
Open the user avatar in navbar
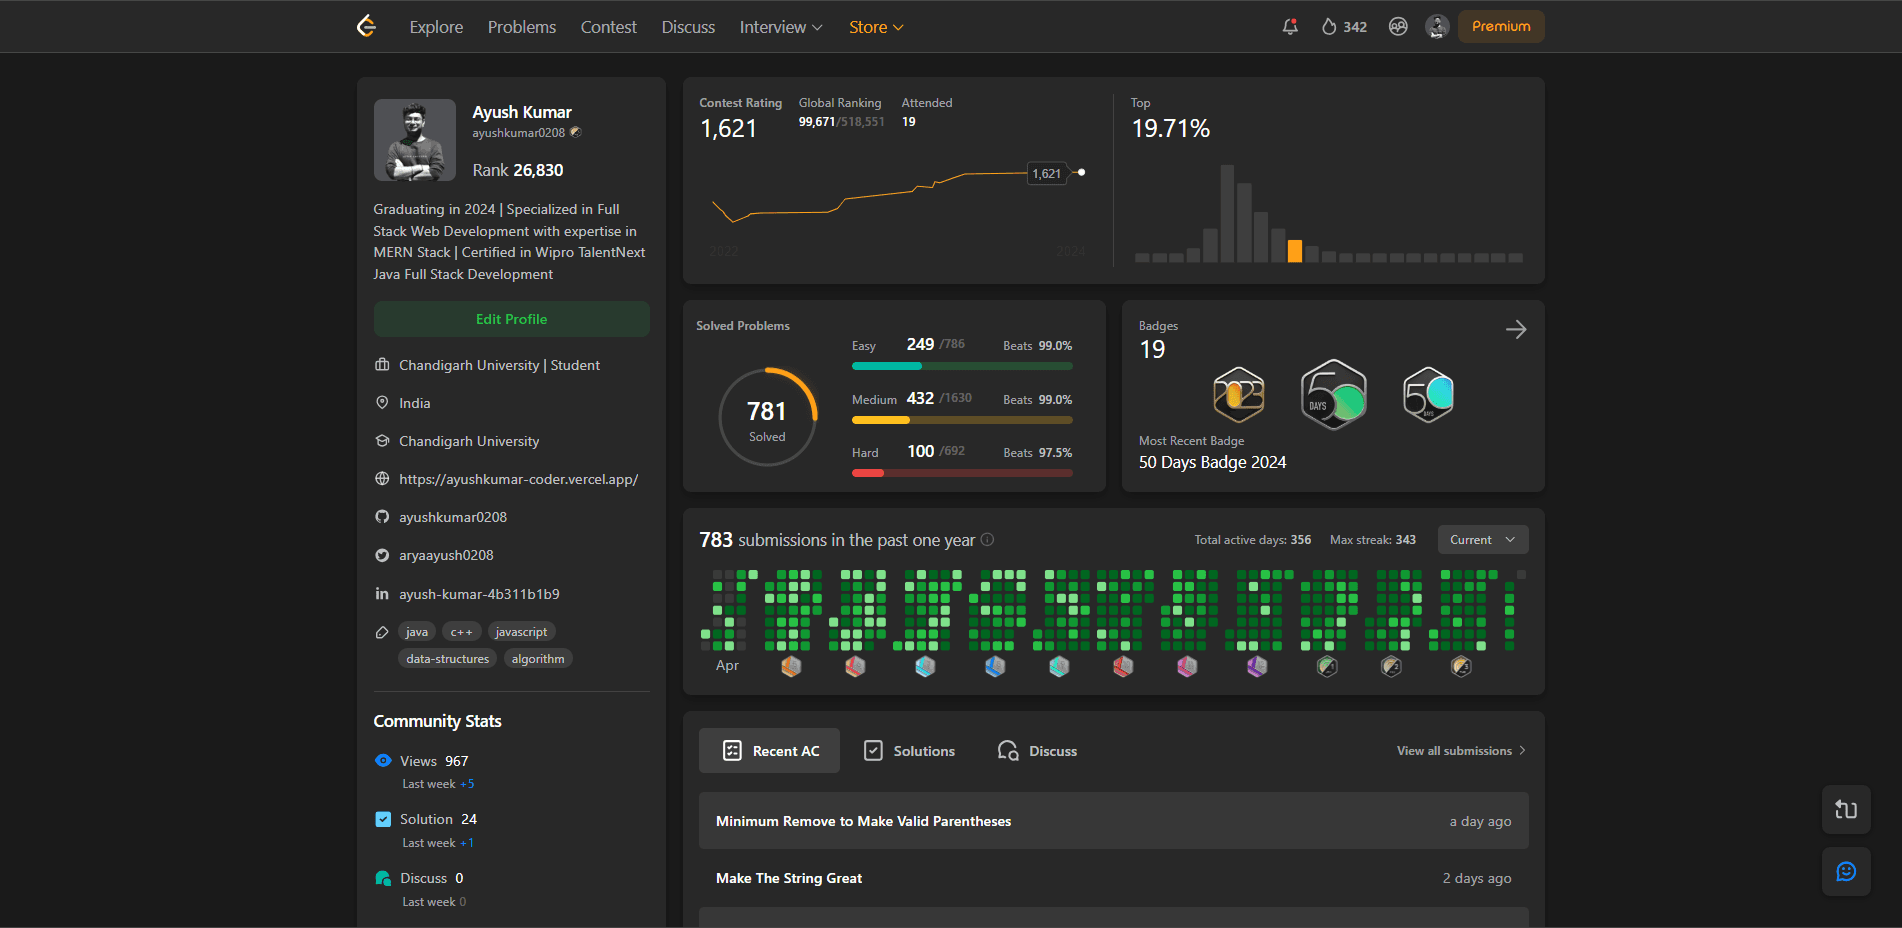[x=1437, y=27]
